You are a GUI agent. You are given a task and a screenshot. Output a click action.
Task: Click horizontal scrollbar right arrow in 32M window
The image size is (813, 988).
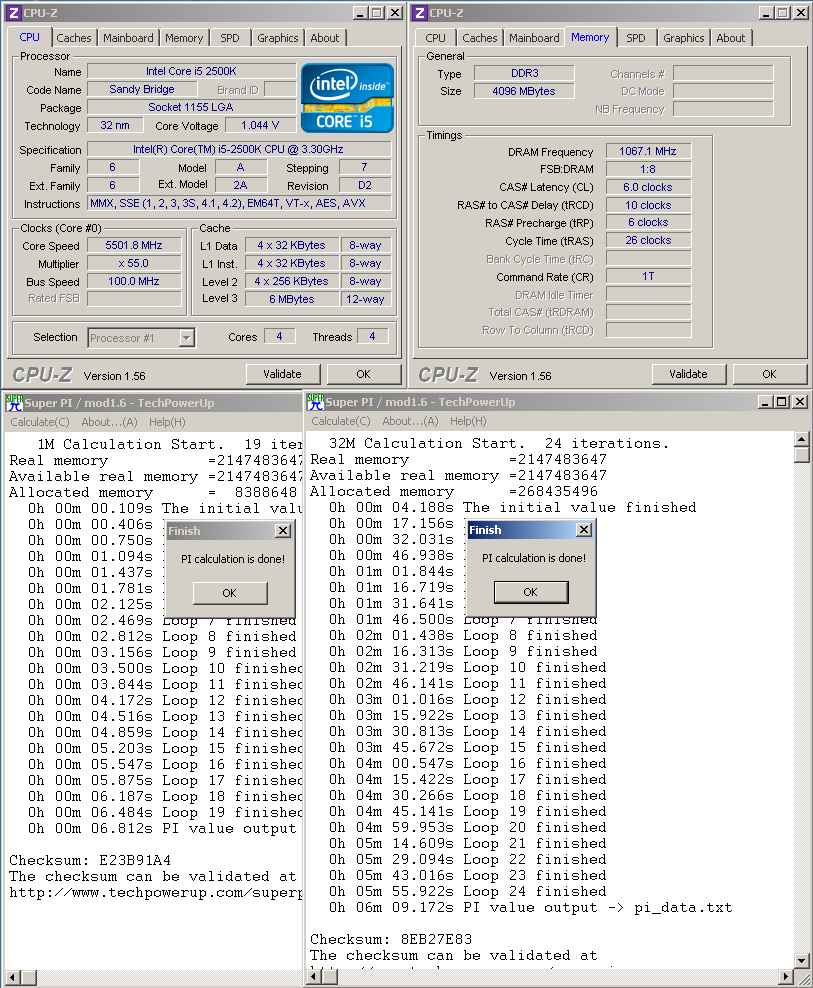[x=786, y=977]
